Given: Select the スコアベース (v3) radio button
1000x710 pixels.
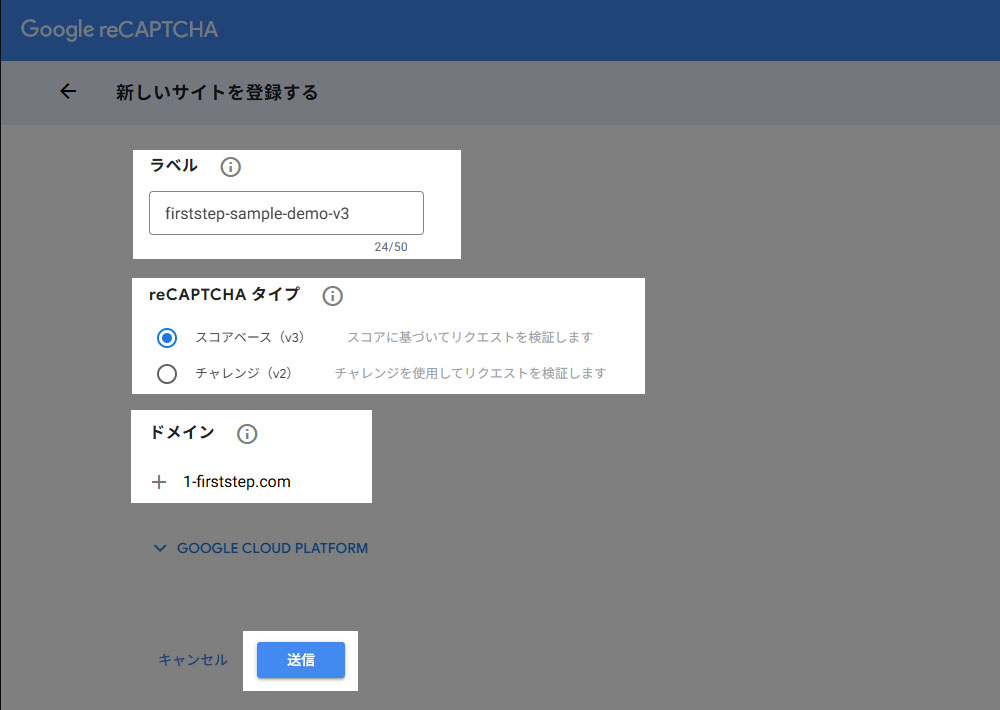Looking at the screenshot, I should pyautogui.click(x=167, y=338).
